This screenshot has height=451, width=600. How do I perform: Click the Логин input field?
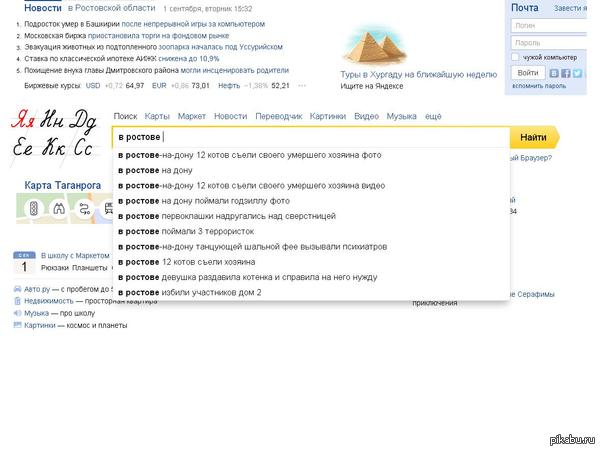(553, 27)
